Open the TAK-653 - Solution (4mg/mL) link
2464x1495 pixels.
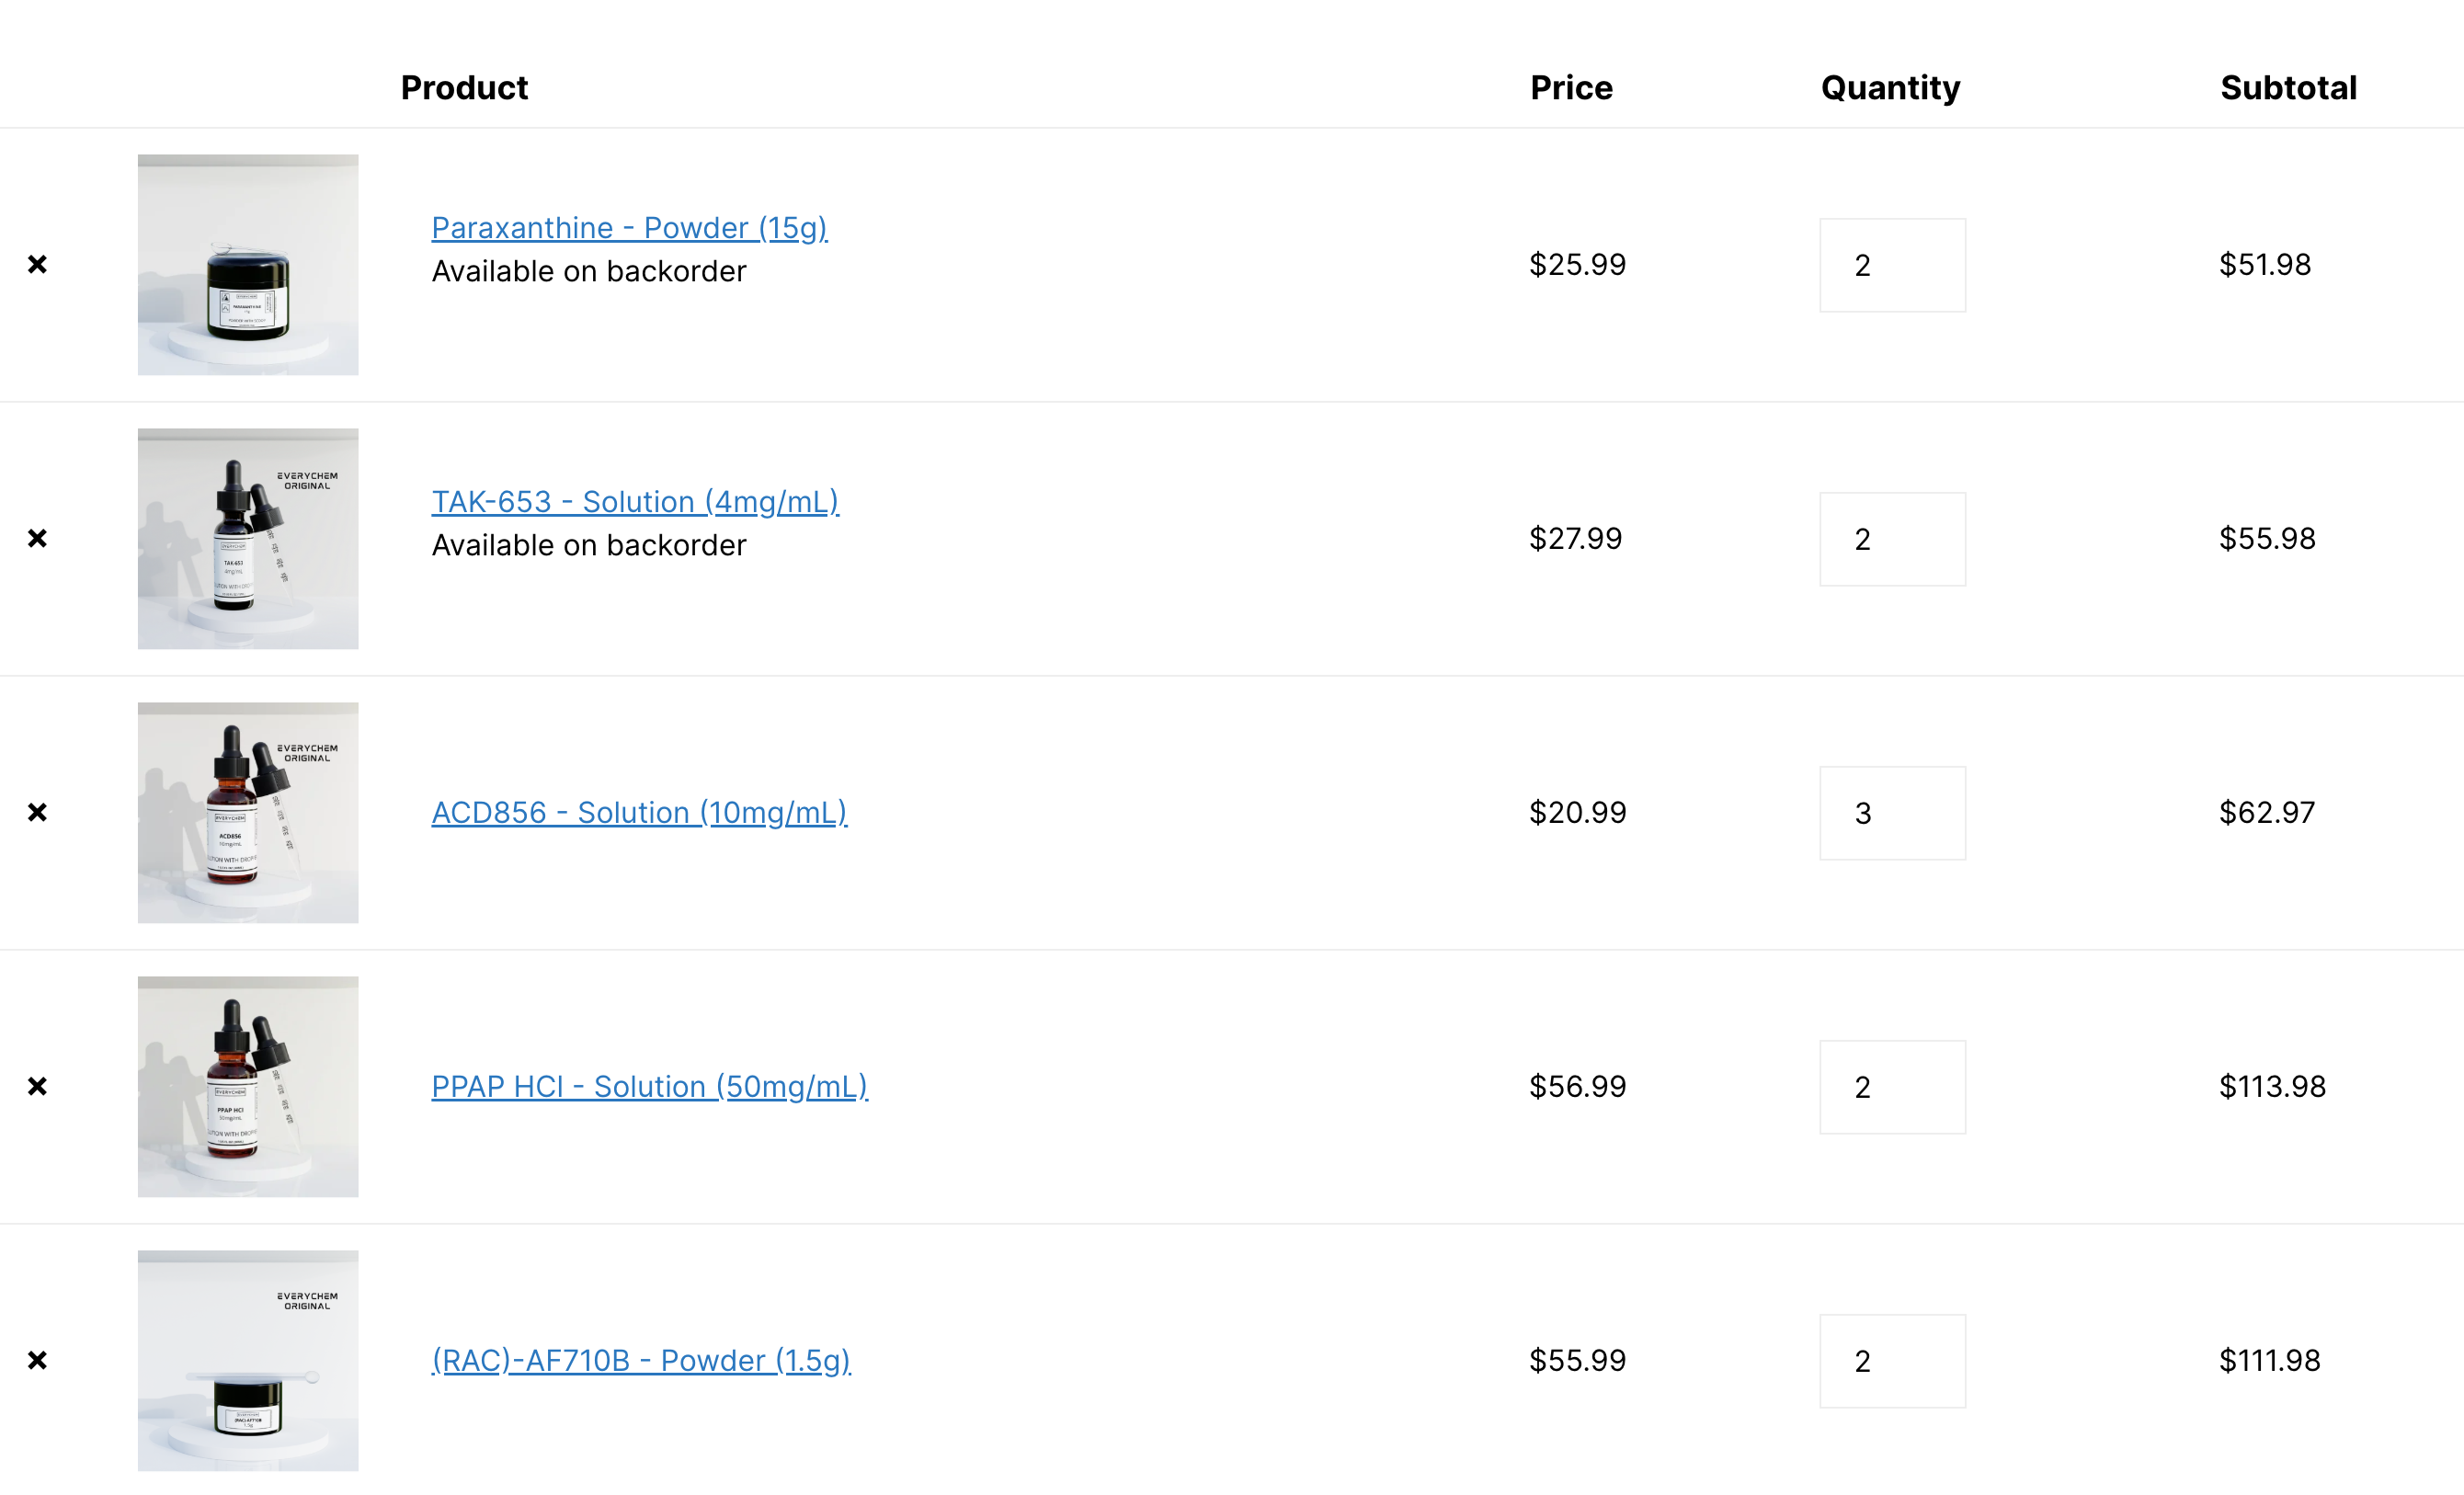tap(635, 502)
